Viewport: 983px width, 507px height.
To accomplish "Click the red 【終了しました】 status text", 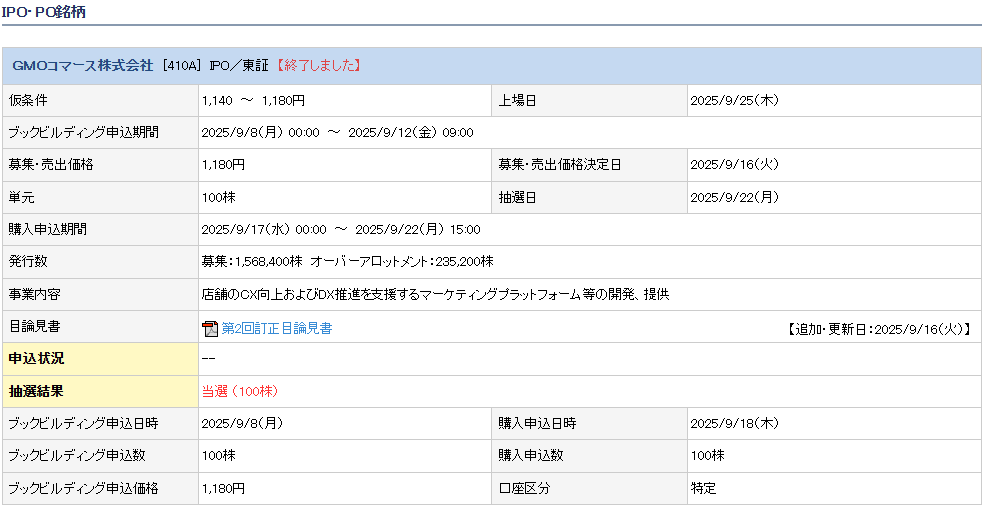I will click(317, 65).
